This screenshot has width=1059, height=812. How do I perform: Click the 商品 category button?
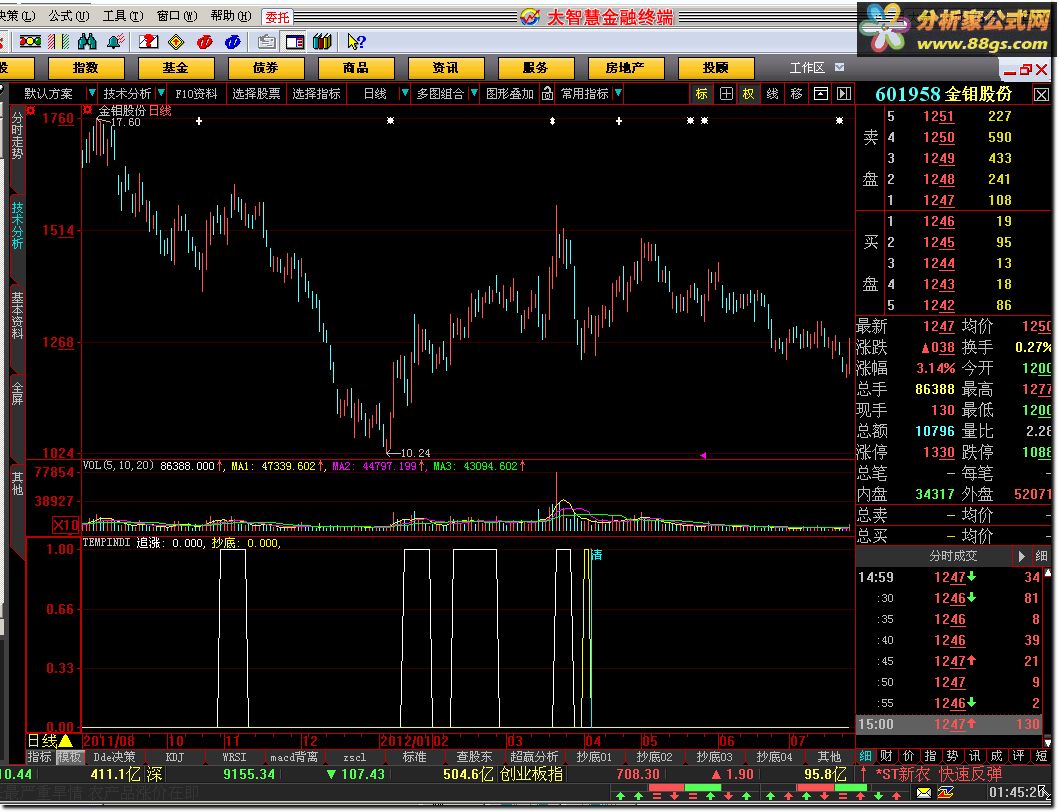tap(355, 68)
